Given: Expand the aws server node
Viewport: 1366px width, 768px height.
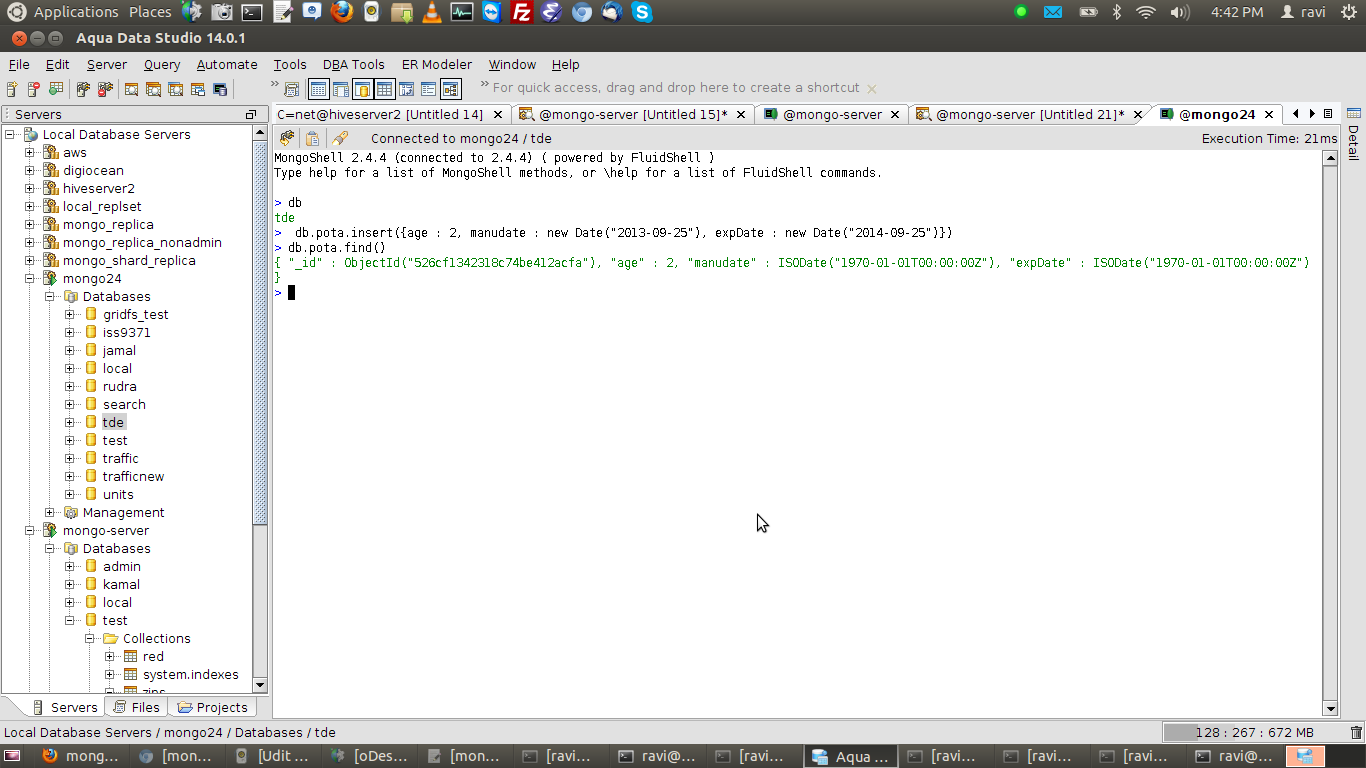Looking at the screenshot, I should (30, 153).
